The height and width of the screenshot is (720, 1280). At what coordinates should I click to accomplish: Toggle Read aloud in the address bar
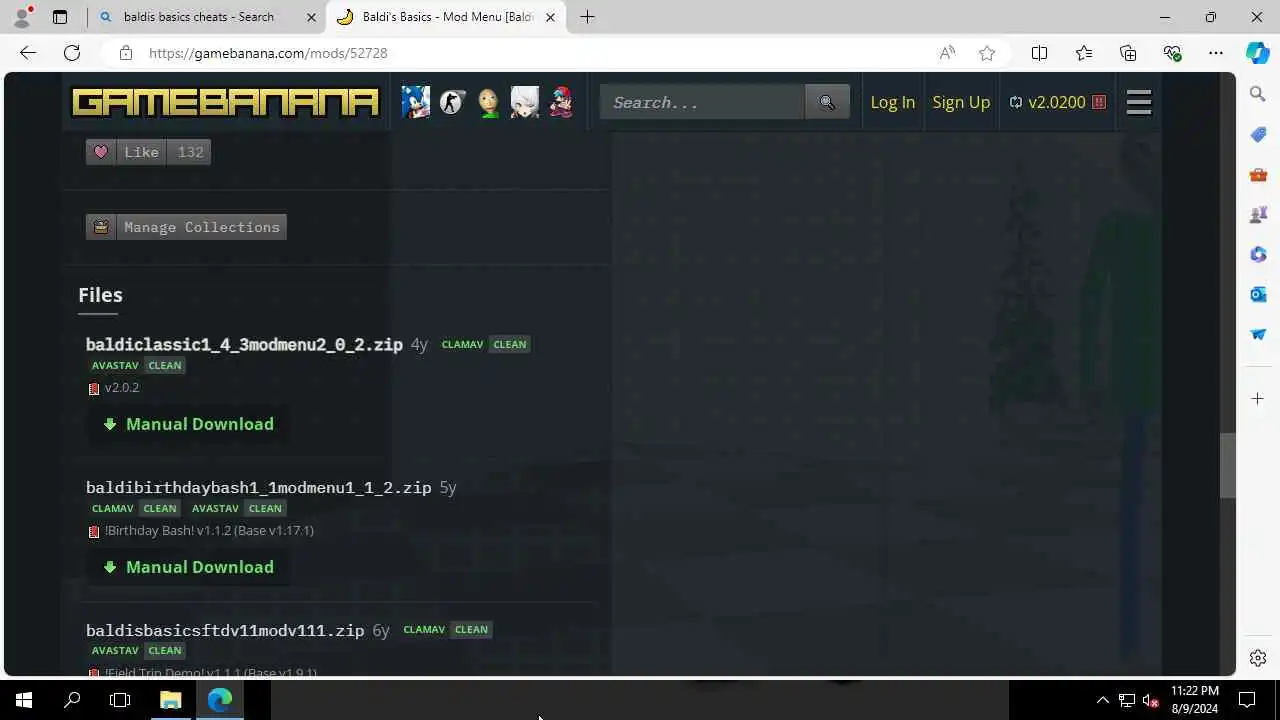947,53
